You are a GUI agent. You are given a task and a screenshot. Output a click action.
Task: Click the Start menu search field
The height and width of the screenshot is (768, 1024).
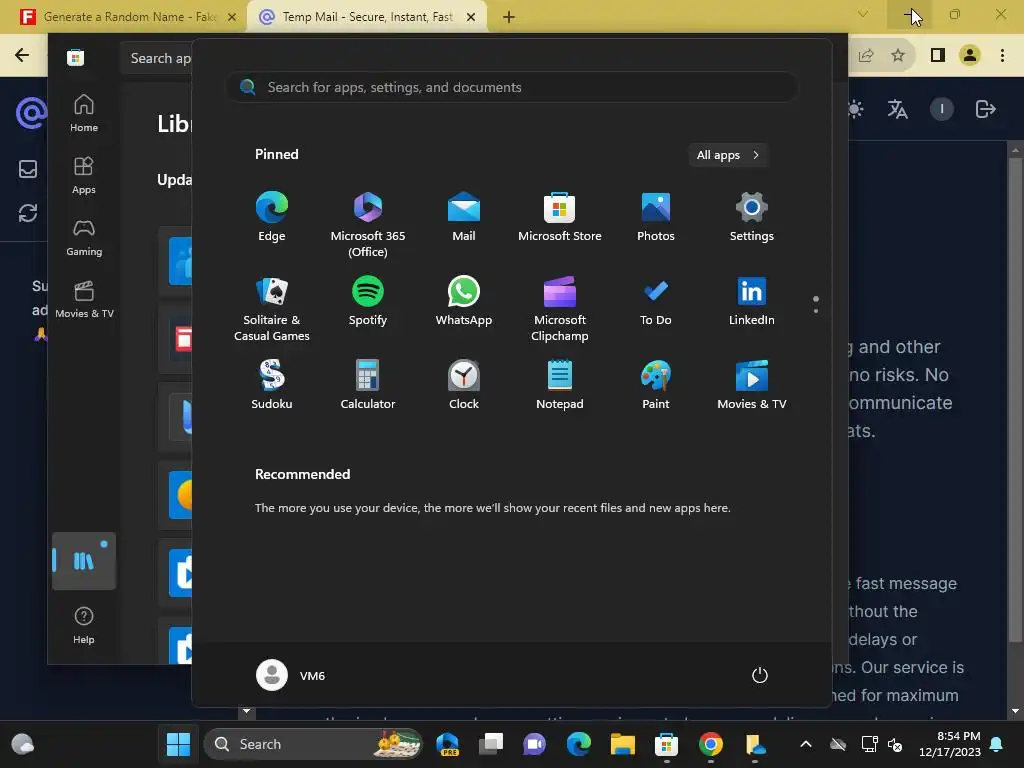[512, 88]
